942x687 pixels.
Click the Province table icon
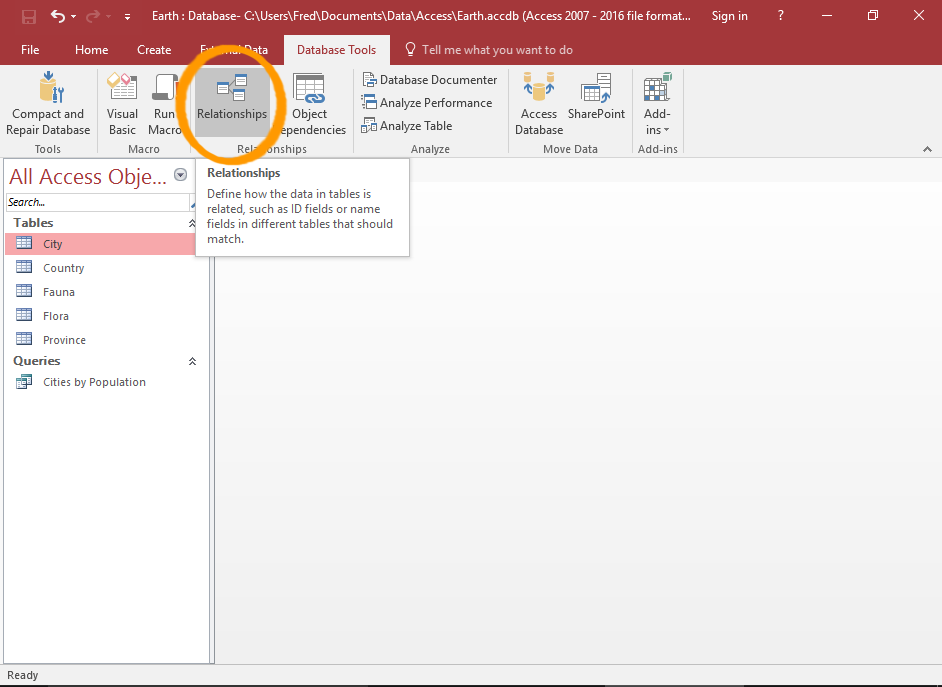pos(24,339)
